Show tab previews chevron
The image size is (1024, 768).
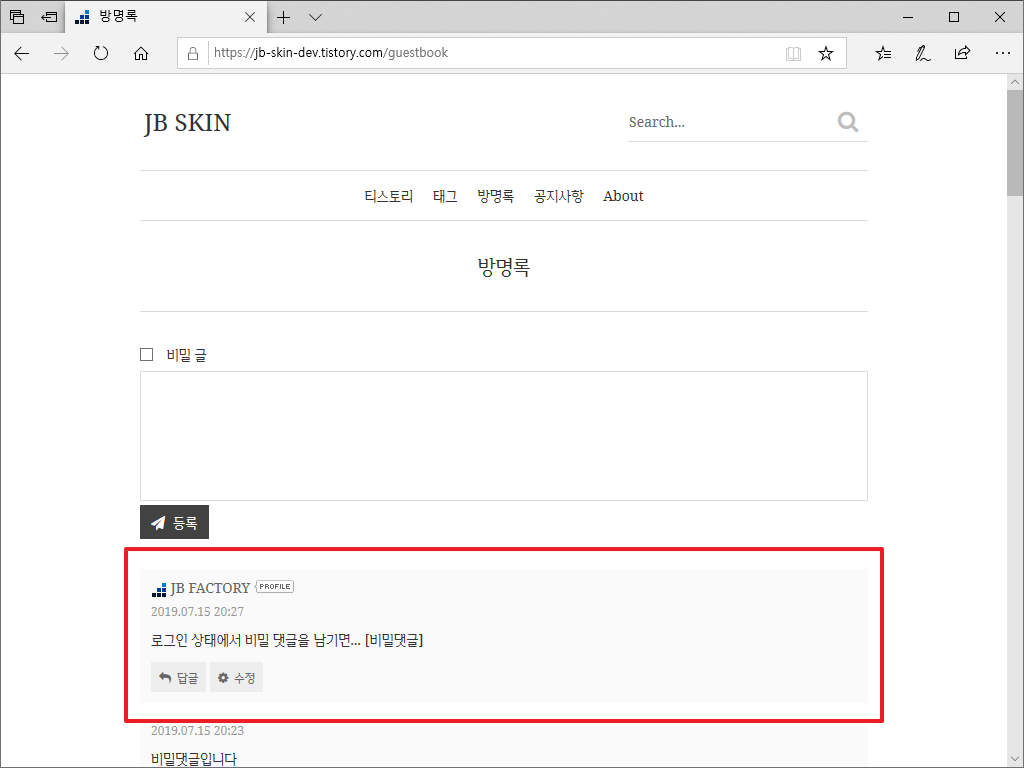315,18
